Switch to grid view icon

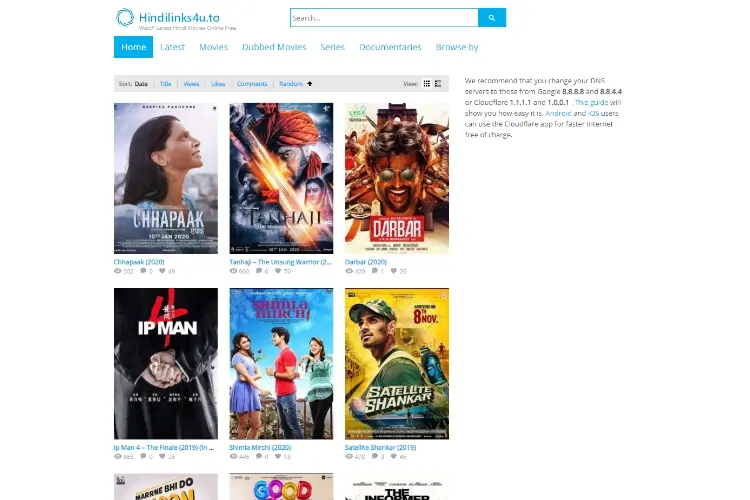[x=427, y=84]
